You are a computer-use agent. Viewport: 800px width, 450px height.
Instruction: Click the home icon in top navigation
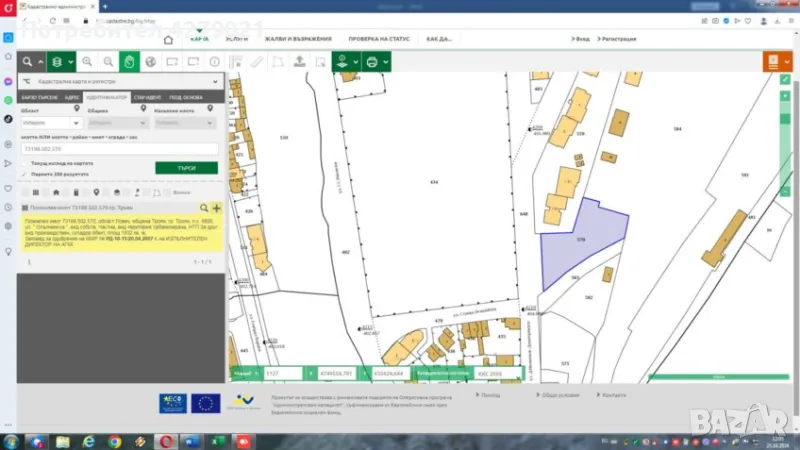coord(168,40)
